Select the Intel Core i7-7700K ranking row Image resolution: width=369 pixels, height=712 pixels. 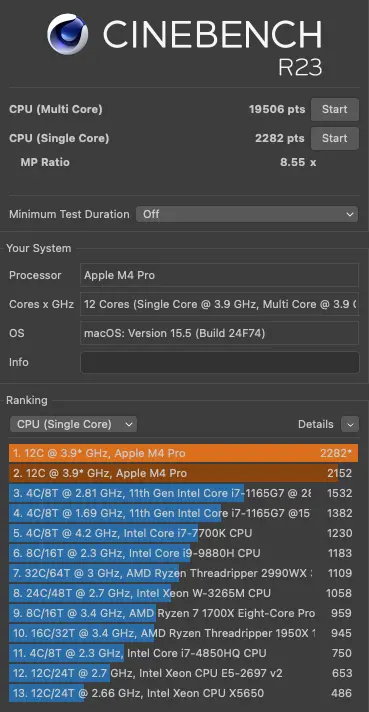pyautogui.click(x=183, y=533)
